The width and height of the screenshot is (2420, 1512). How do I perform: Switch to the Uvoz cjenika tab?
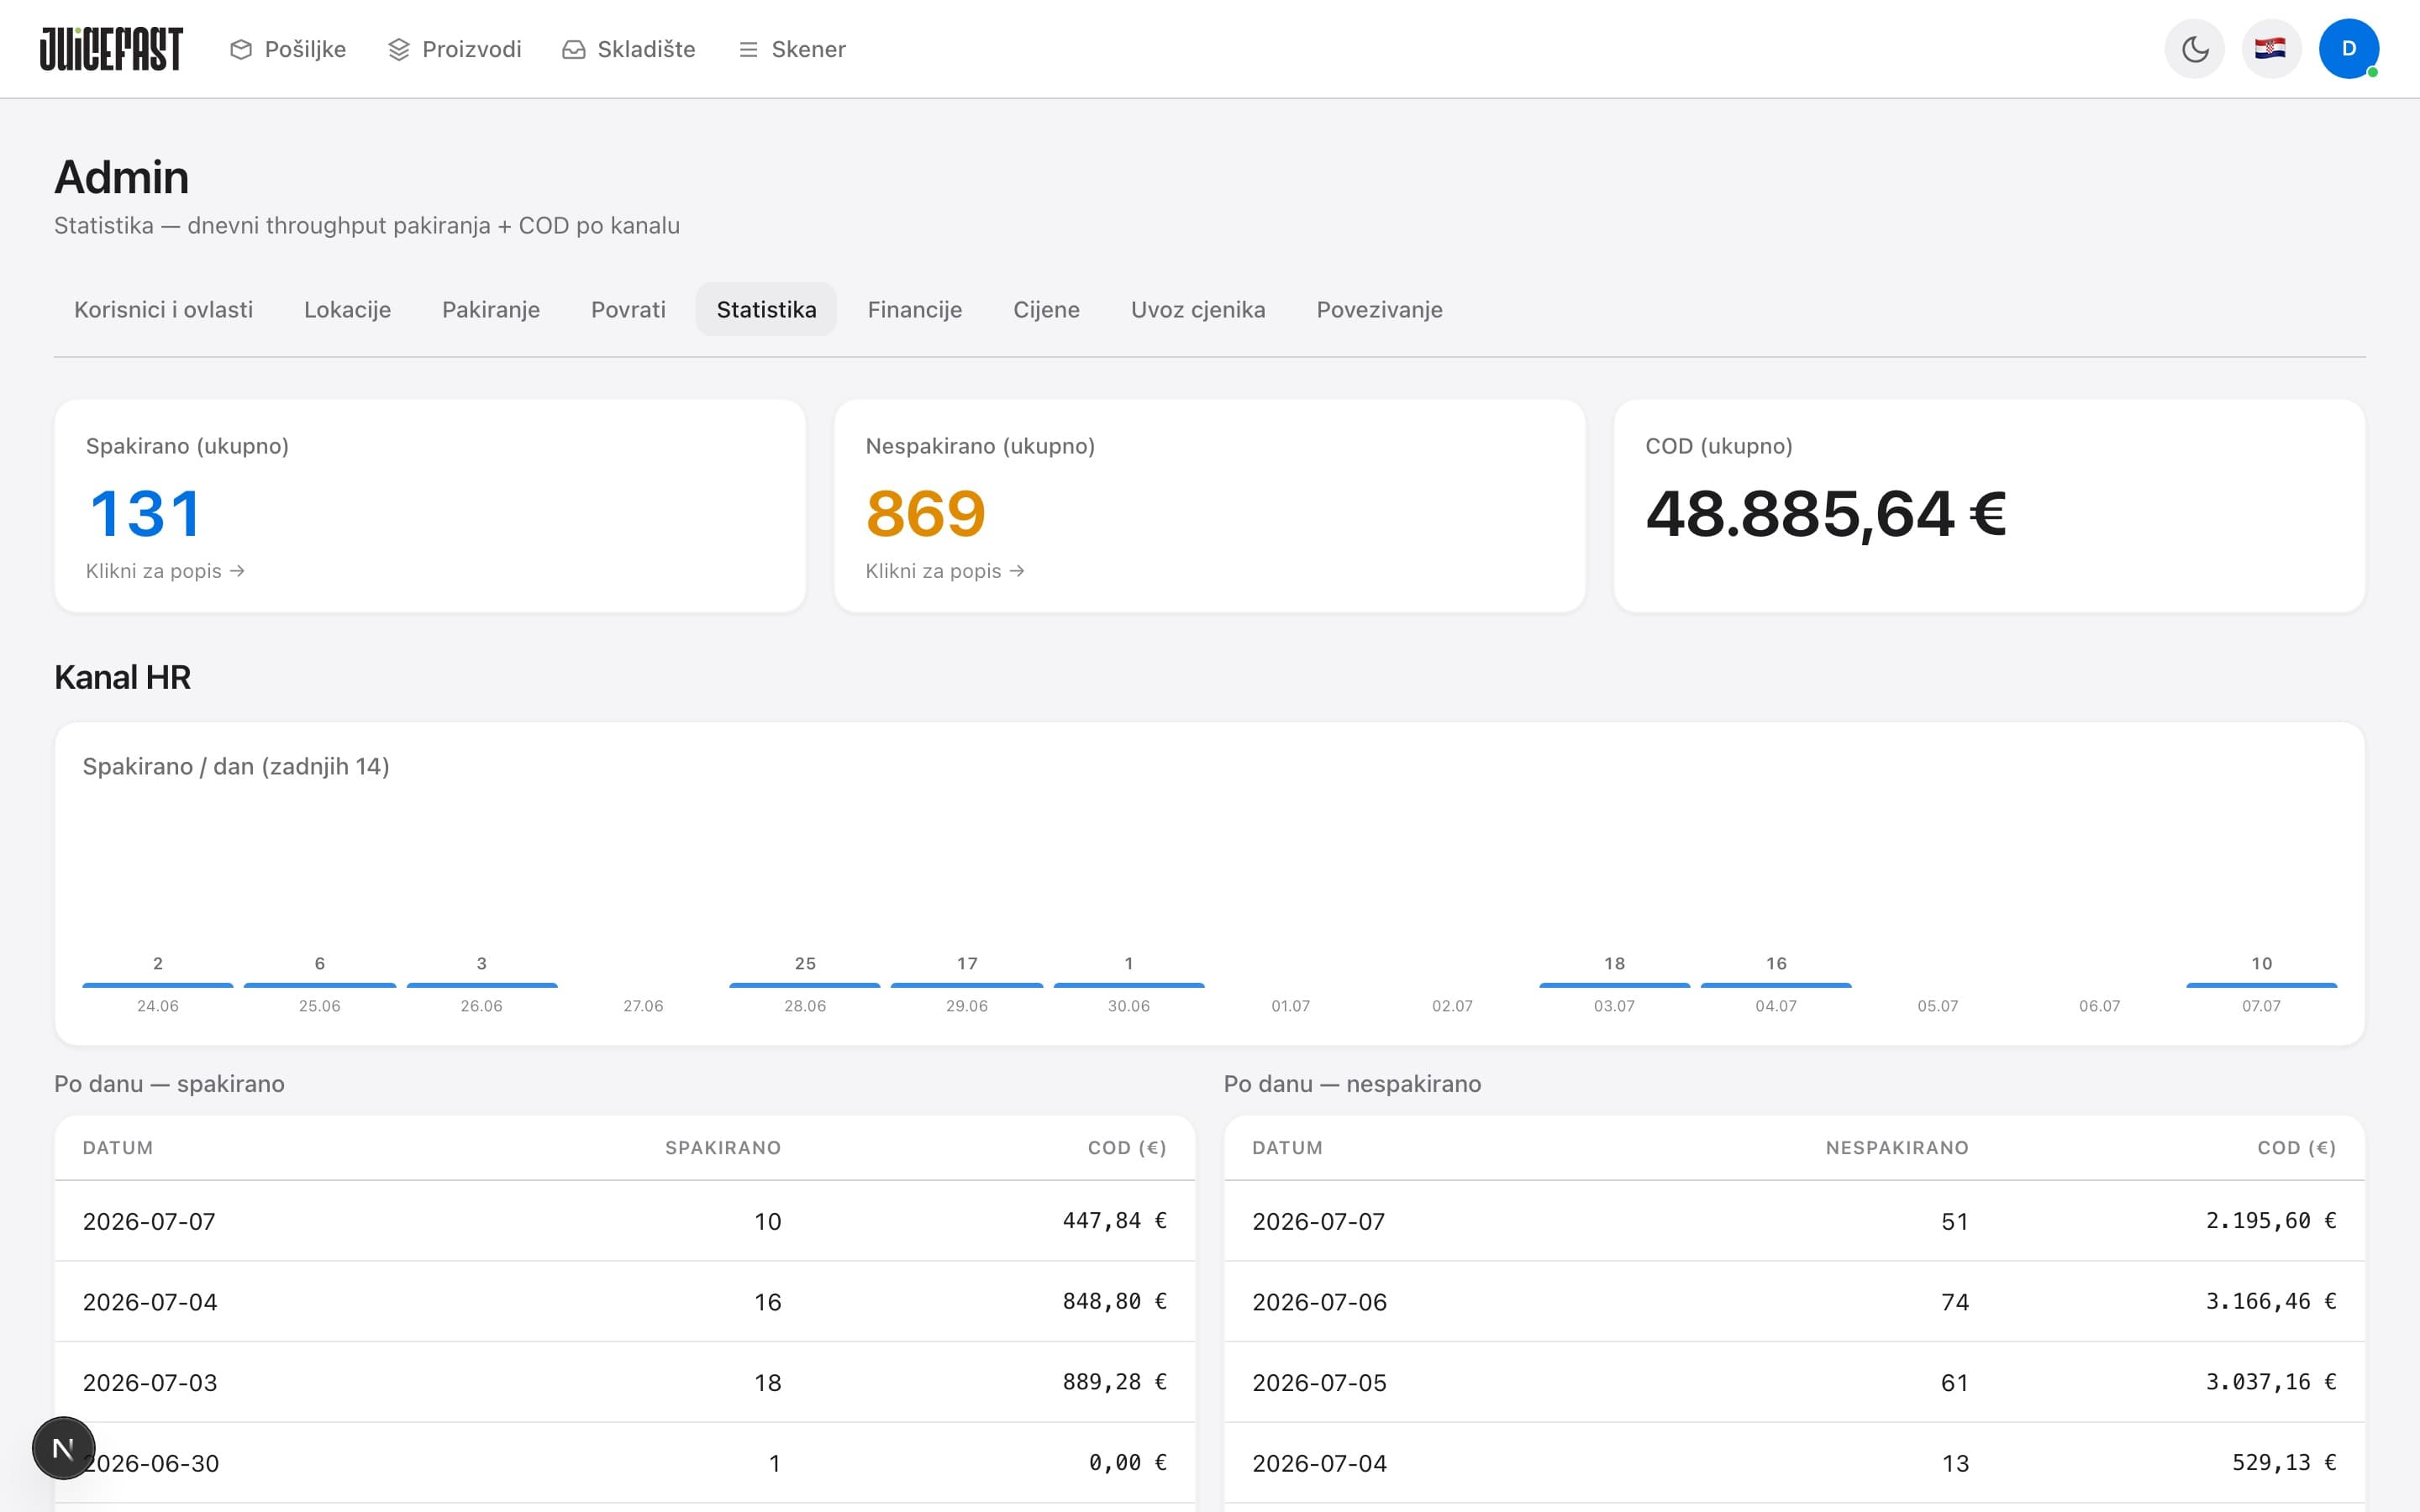(1197, 309)
